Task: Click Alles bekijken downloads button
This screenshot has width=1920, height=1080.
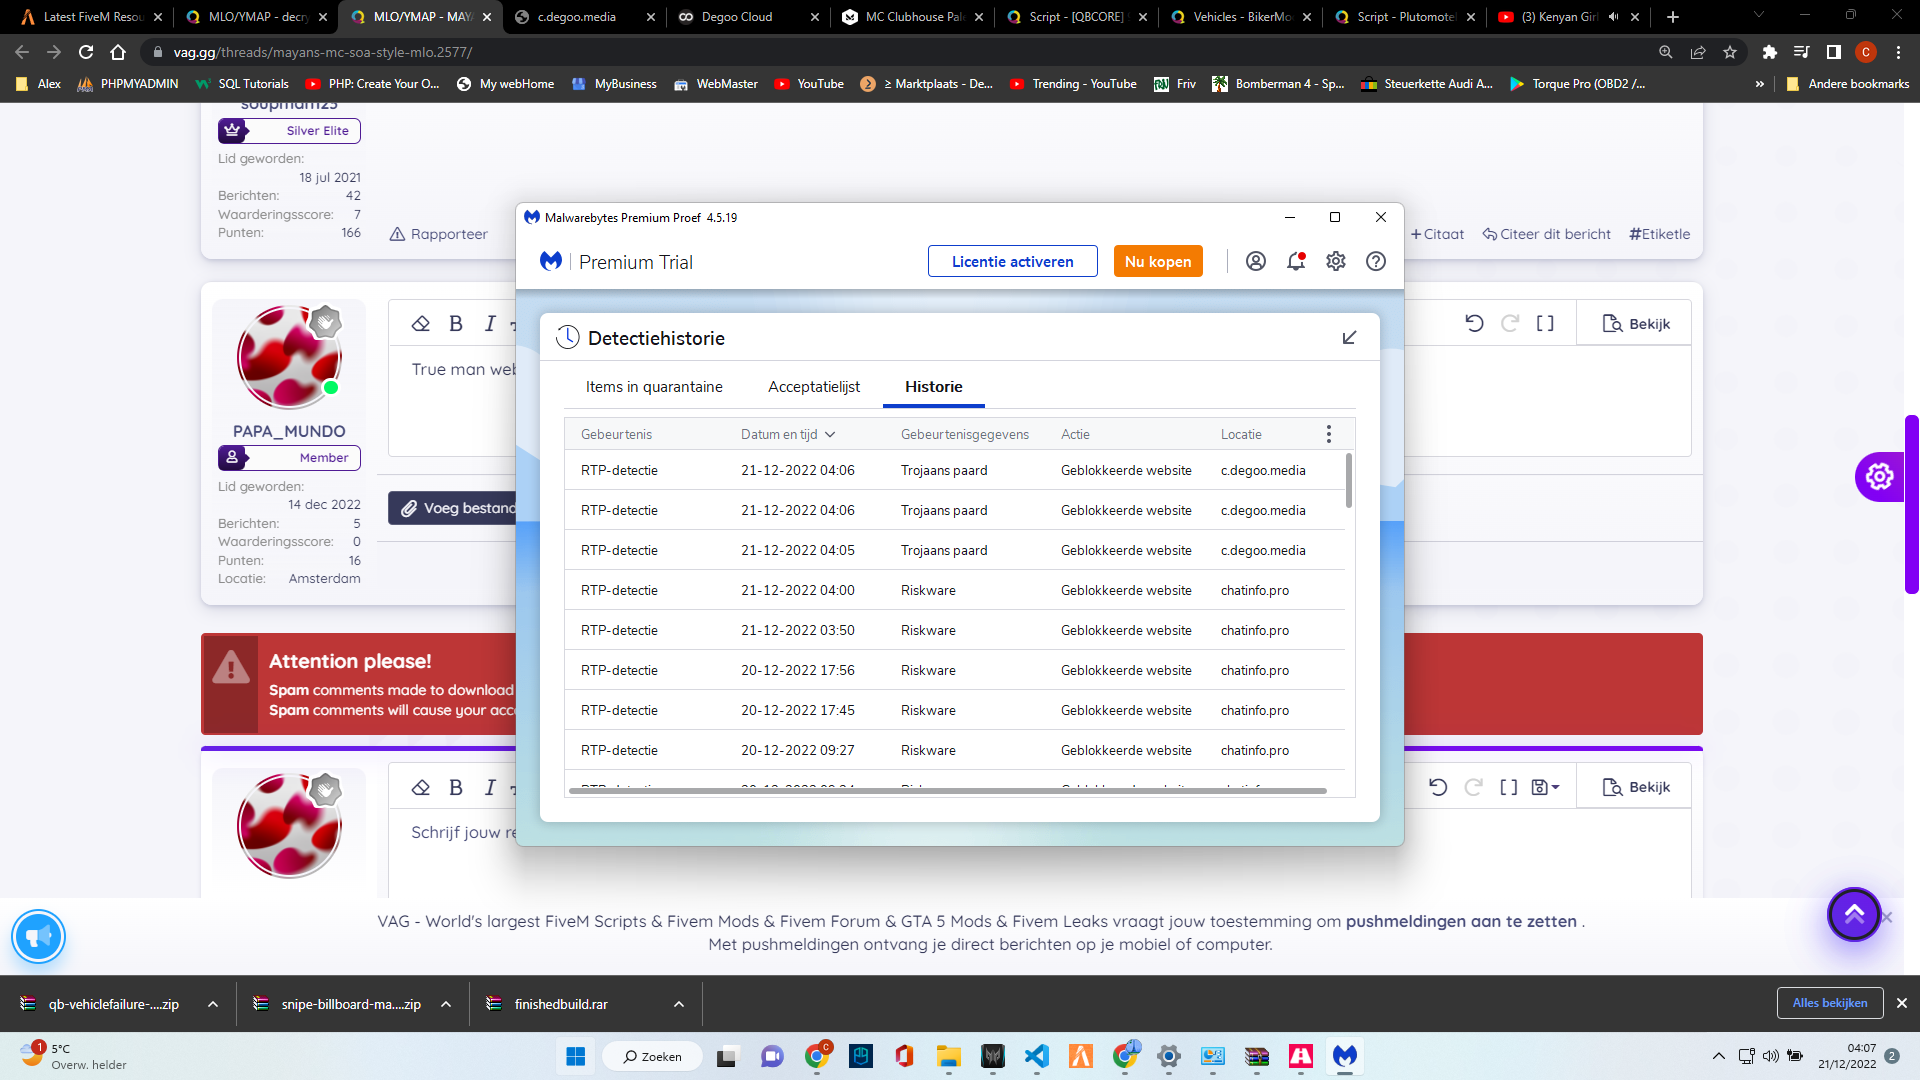Action: [1830, 1003]
